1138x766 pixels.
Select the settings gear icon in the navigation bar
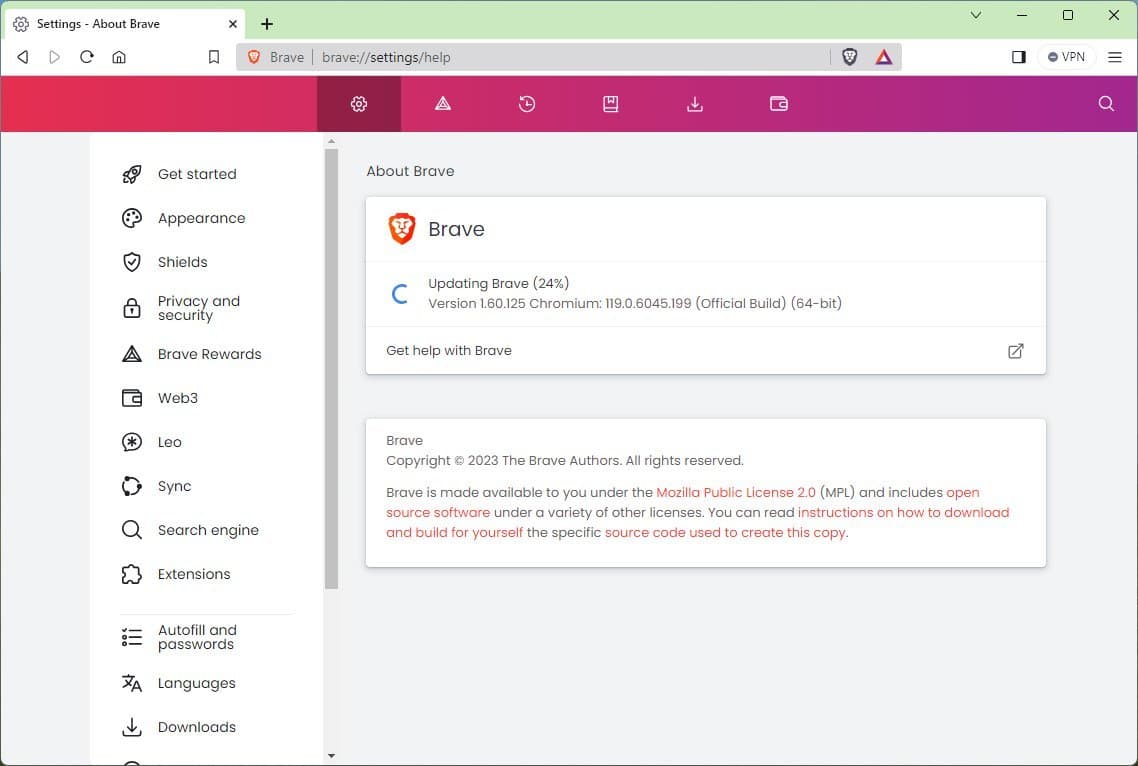pos(359,103)
